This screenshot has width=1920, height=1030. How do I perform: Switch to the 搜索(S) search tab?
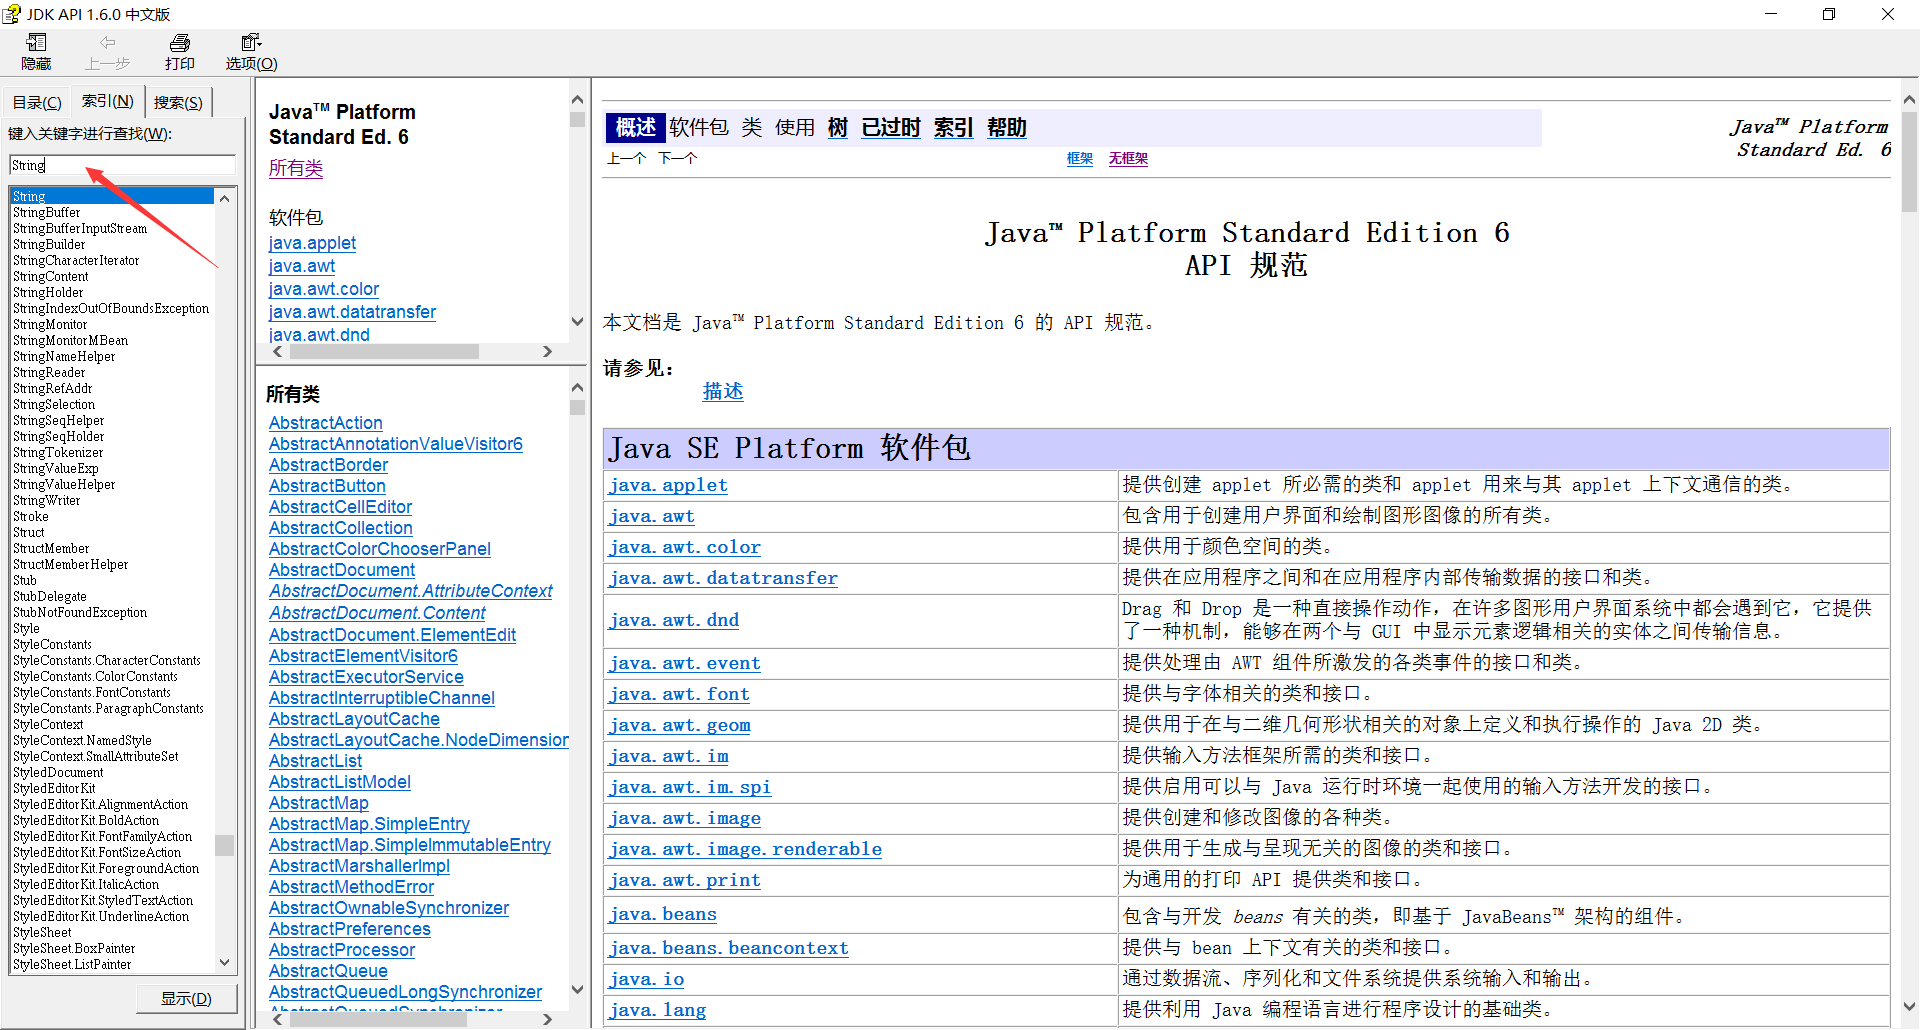(178, 102)
